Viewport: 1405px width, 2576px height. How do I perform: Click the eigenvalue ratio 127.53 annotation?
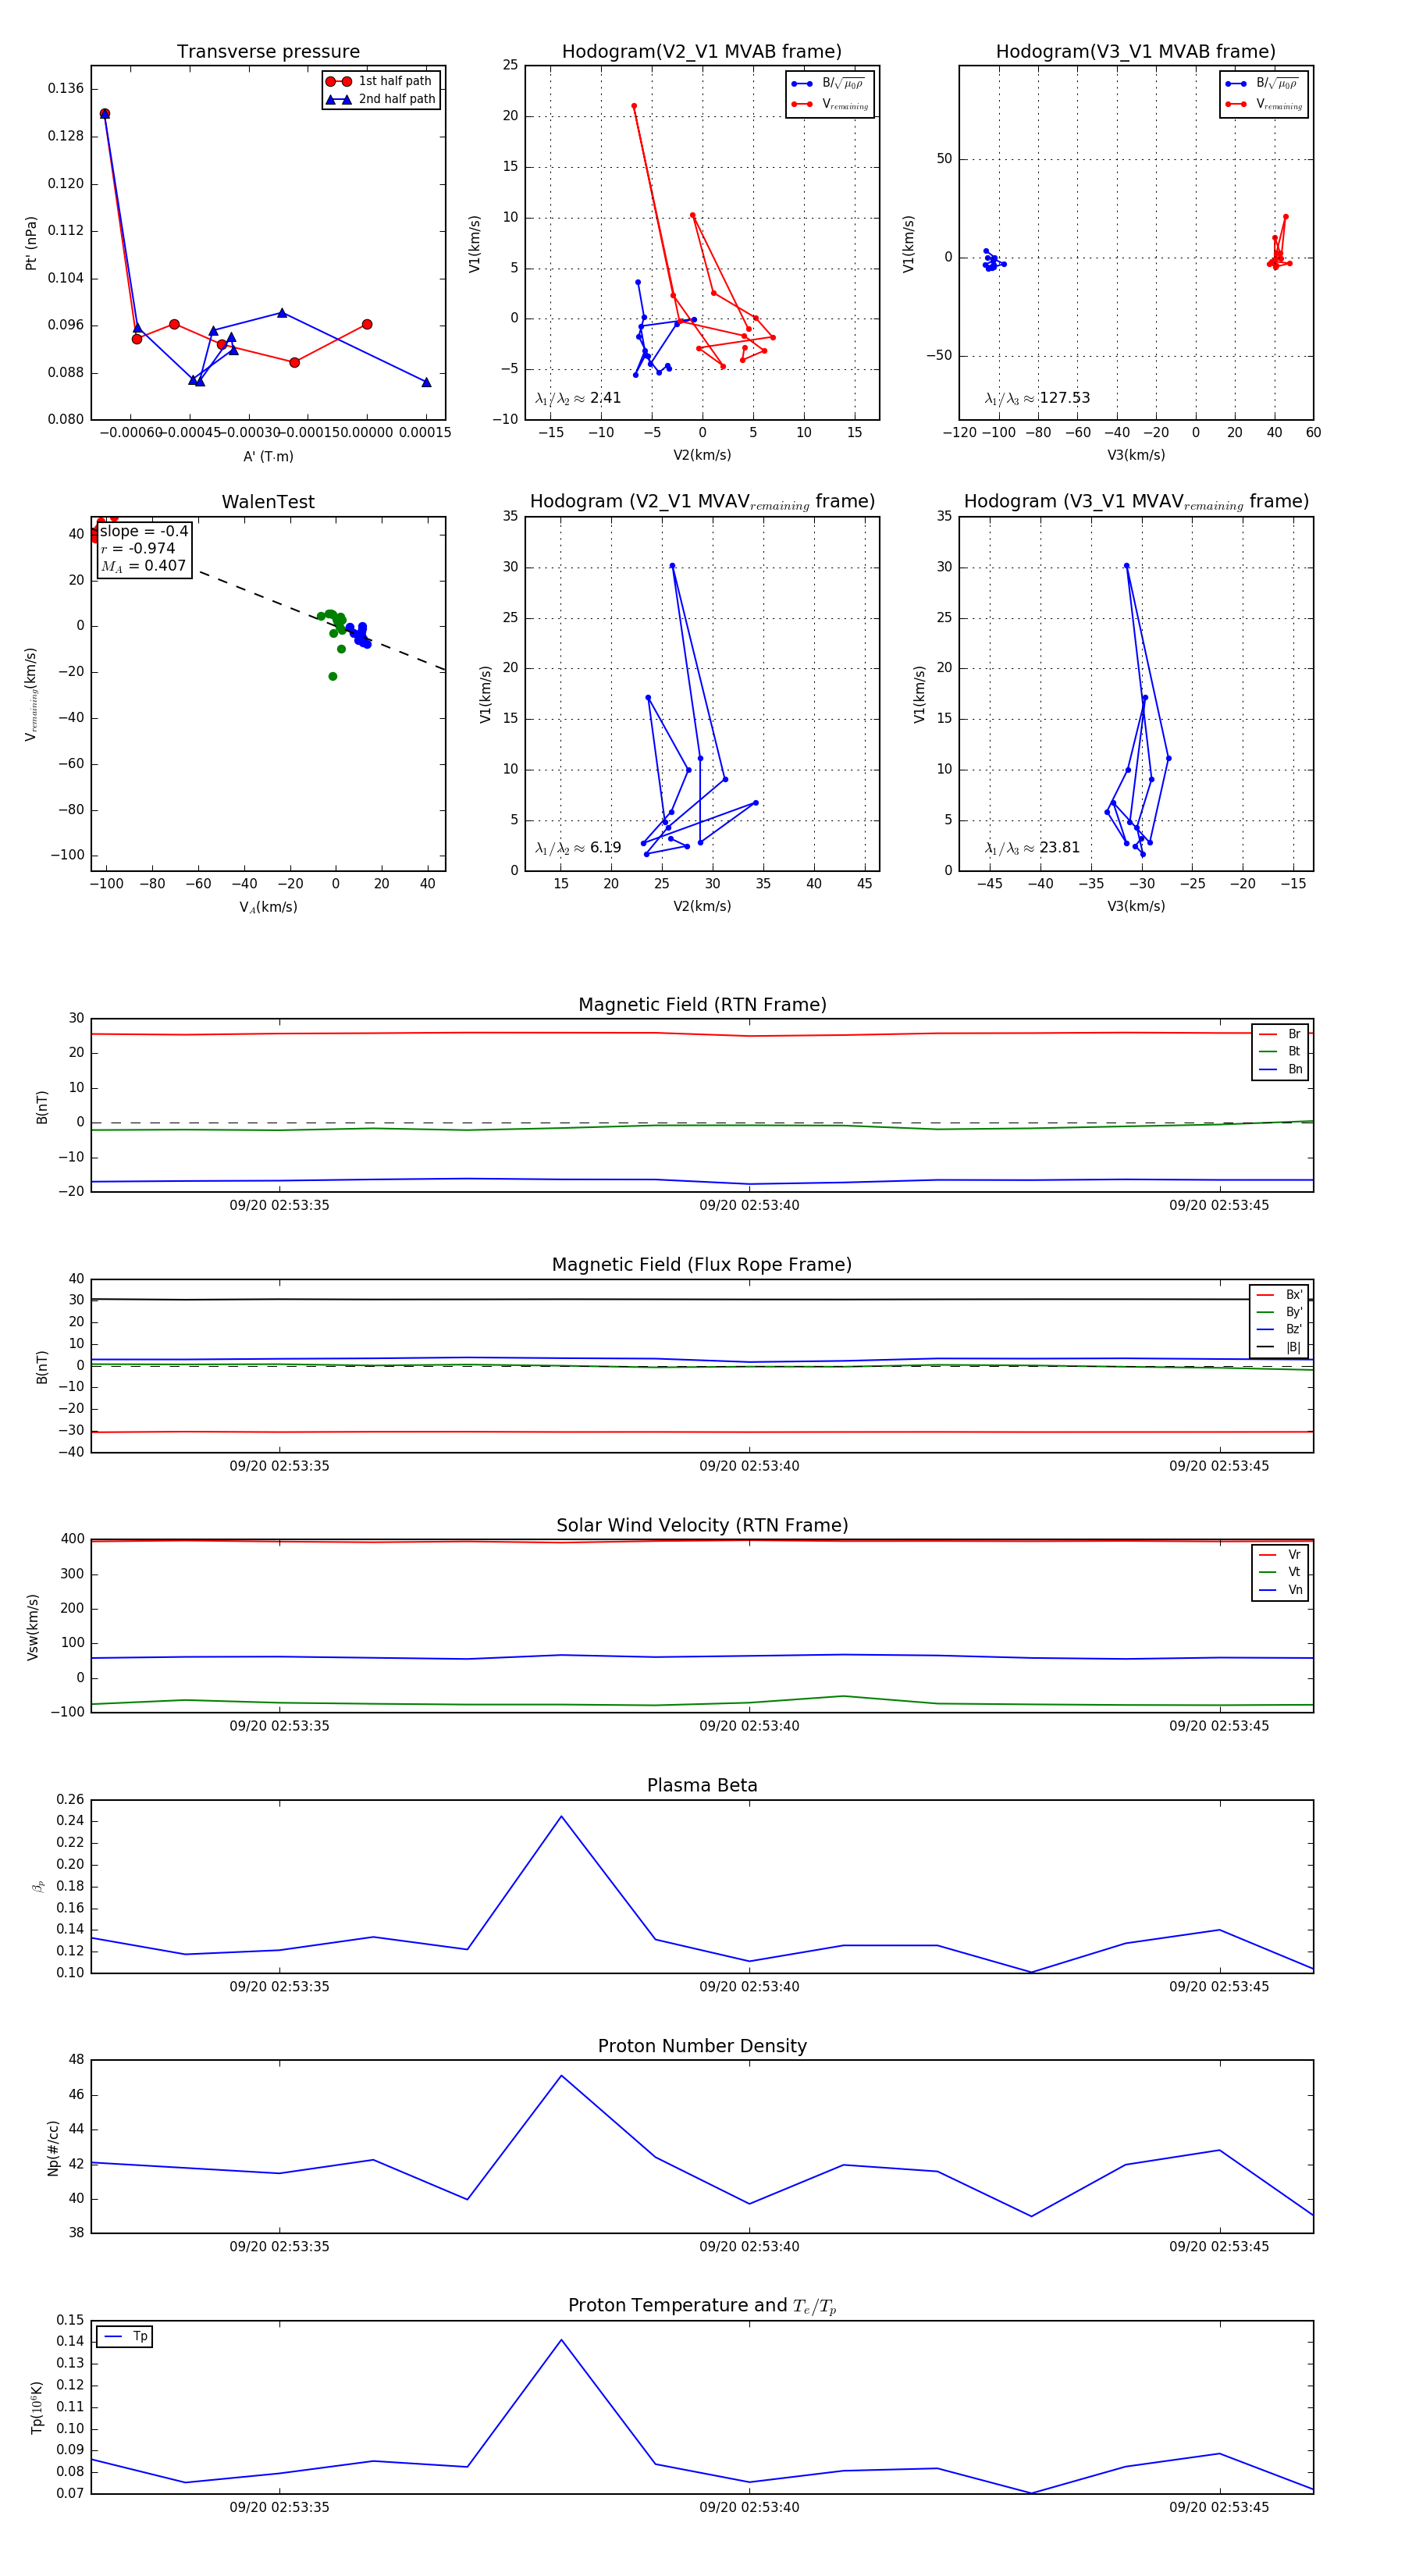1037,398
